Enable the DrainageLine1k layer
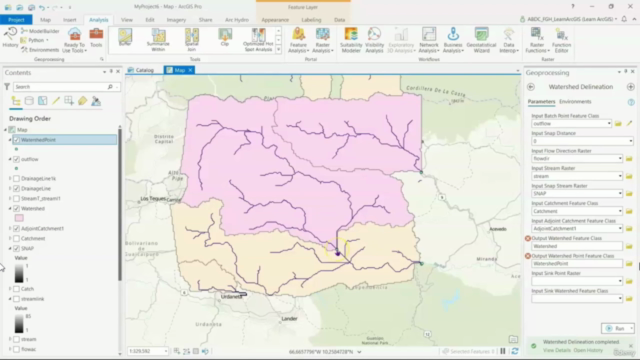Image resolution: width=640 pixels, height=360 pixels. click(16, 178)
